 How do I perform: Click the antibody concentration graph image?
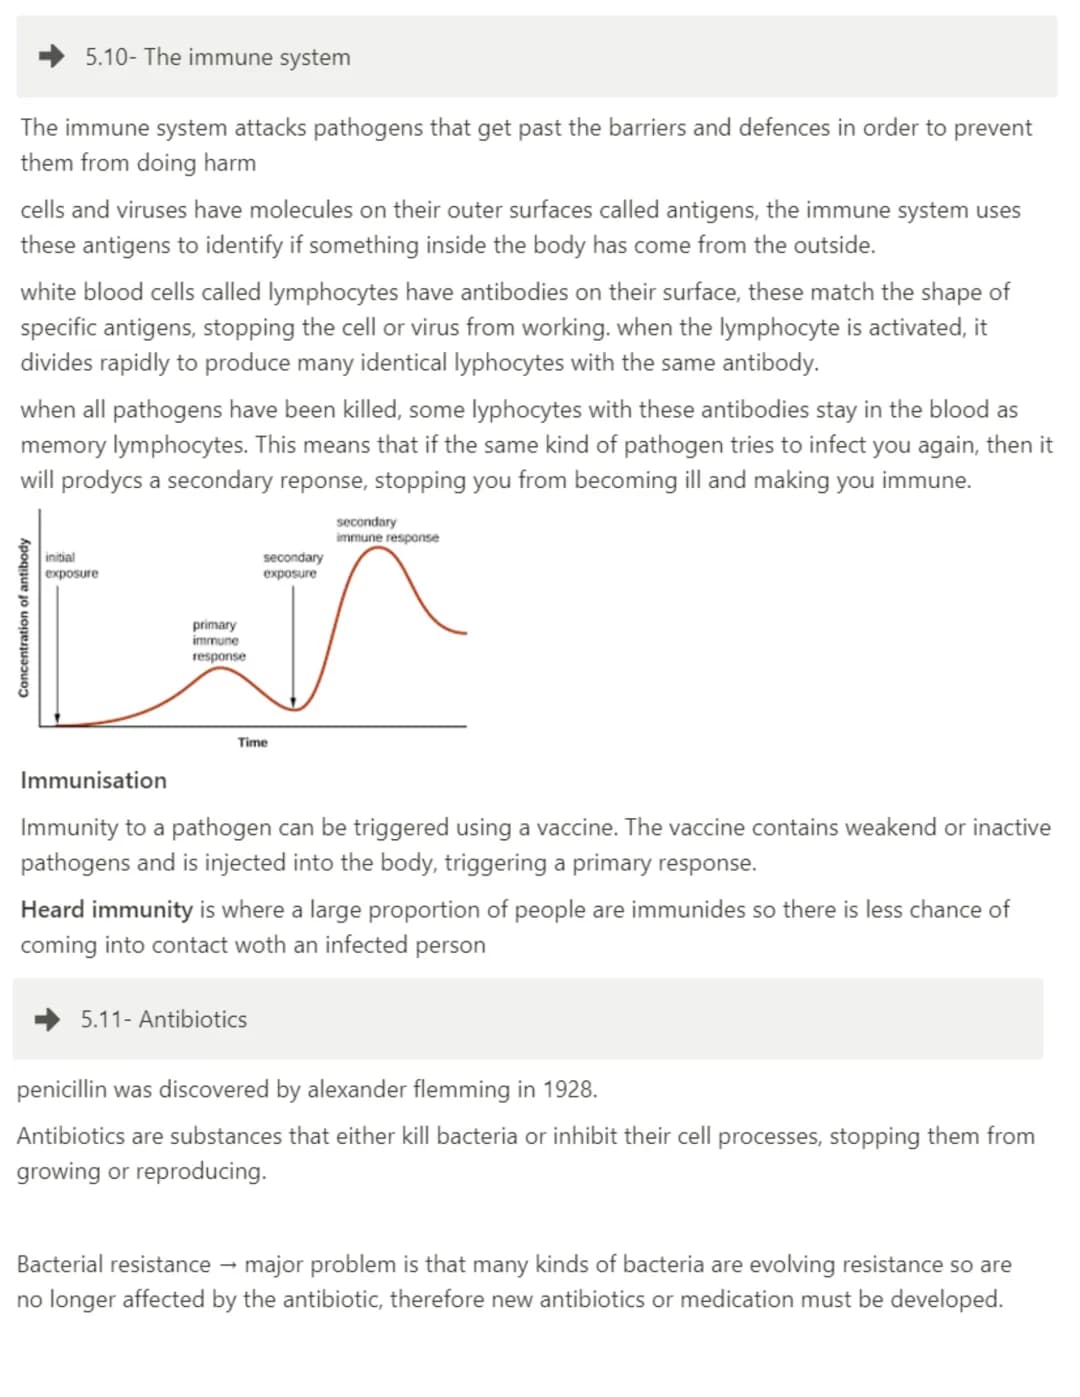pos(242,630)
